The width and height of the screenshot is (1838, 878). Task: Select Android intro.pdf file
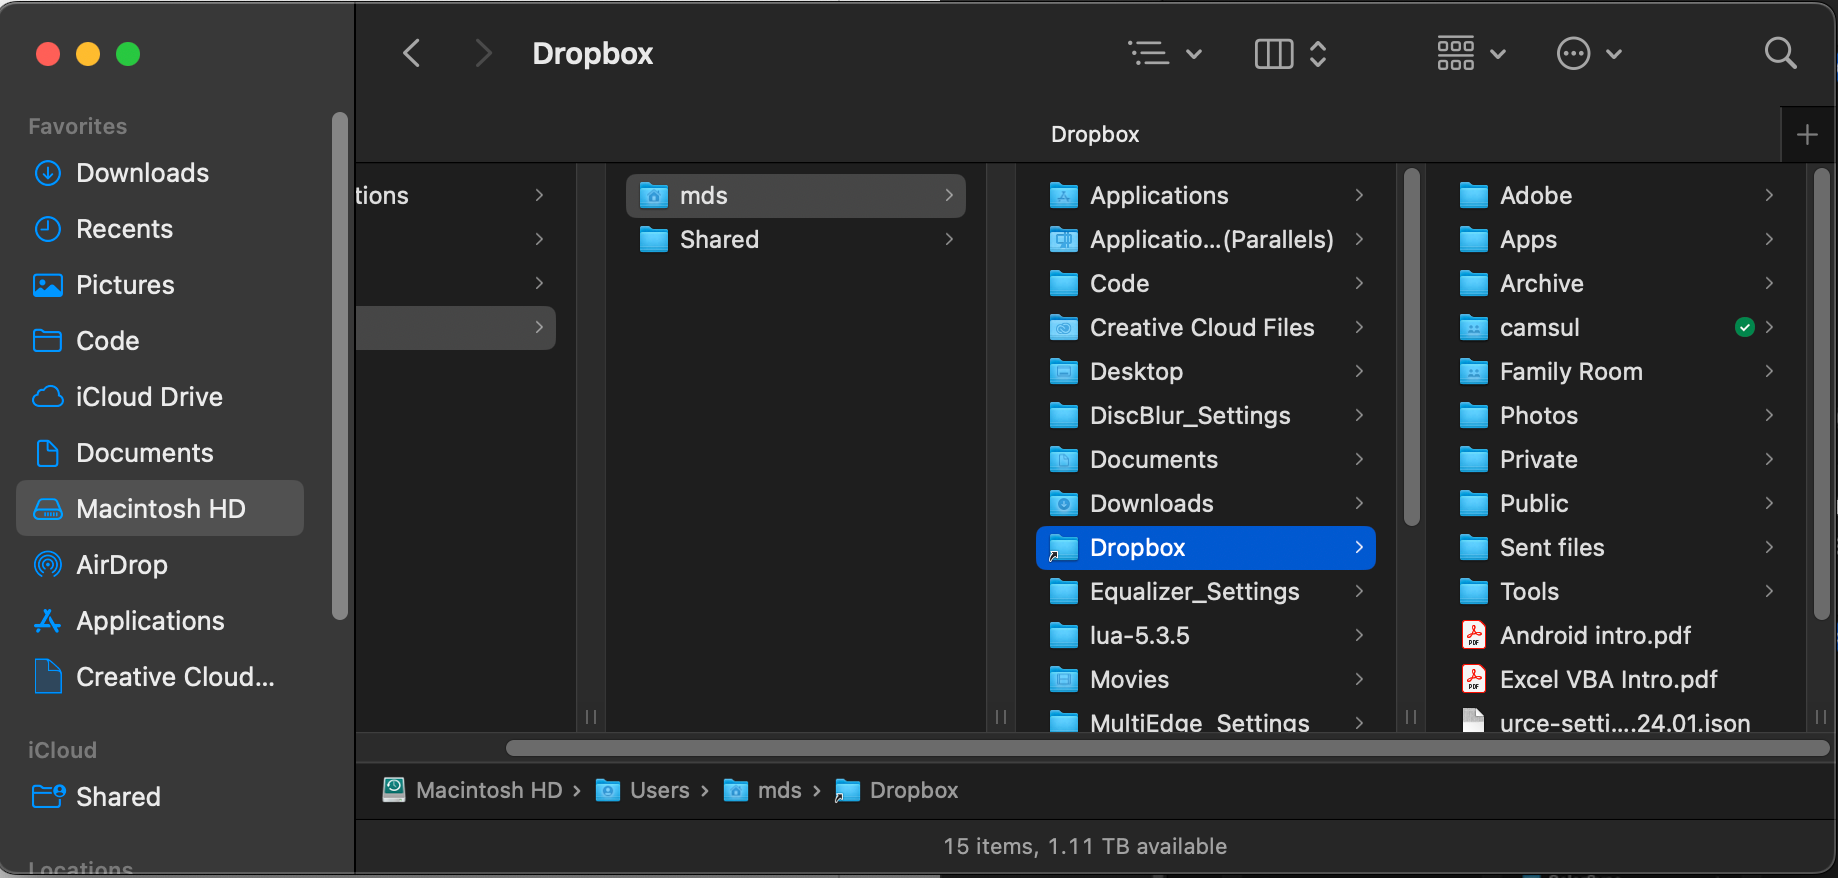coord(1616,636)
